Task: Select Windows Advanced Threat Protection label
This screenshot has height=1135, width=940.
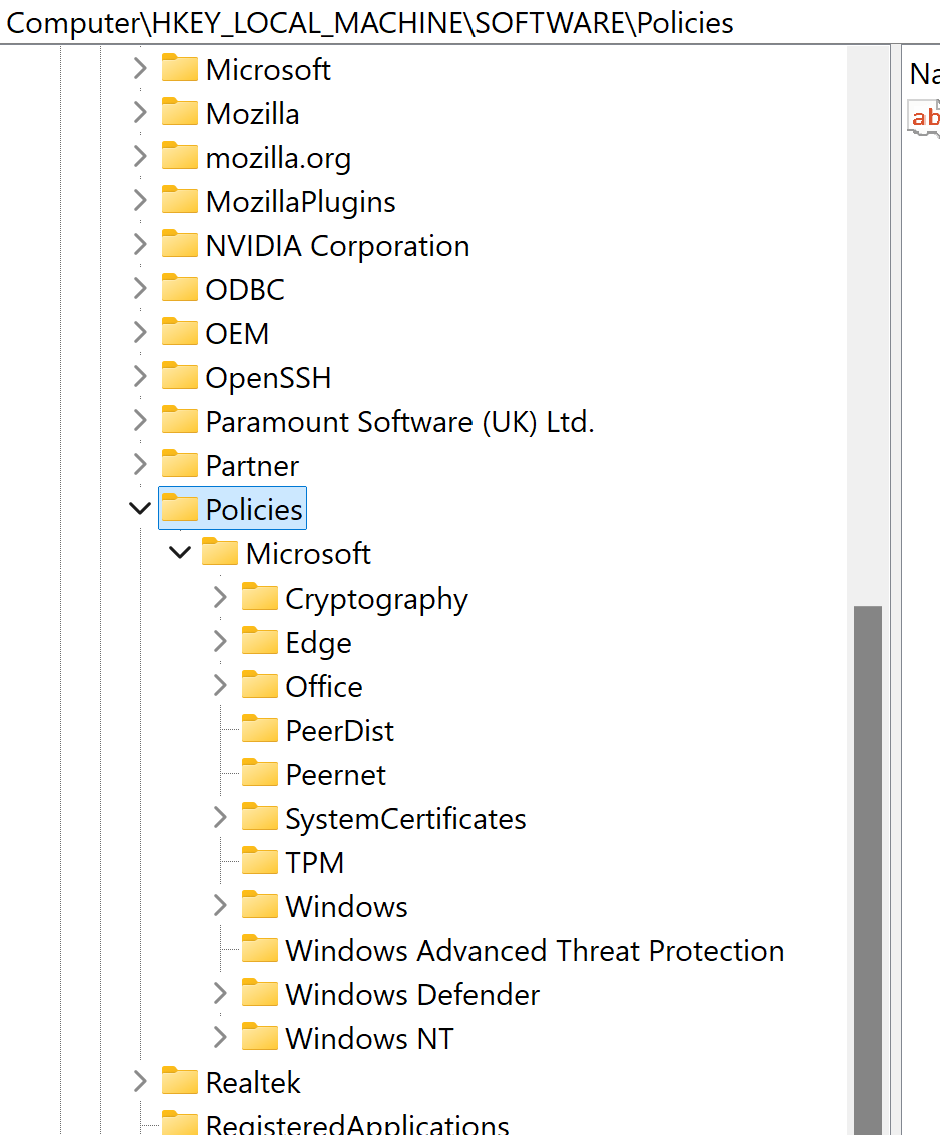Action: pyautogui.click(x=535, y=950)
